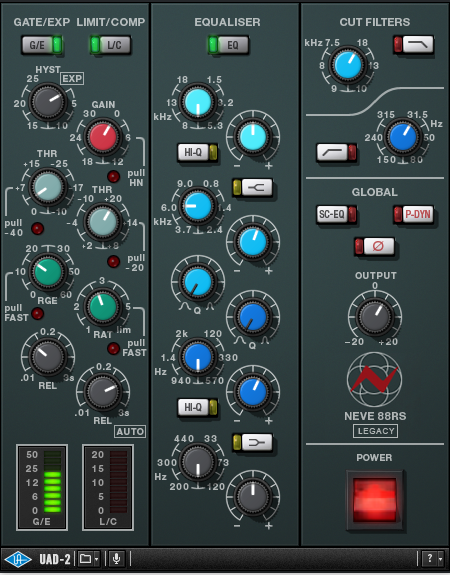Click the microphone icon in toolbar
Screen dimensions: 450x575
116,559
